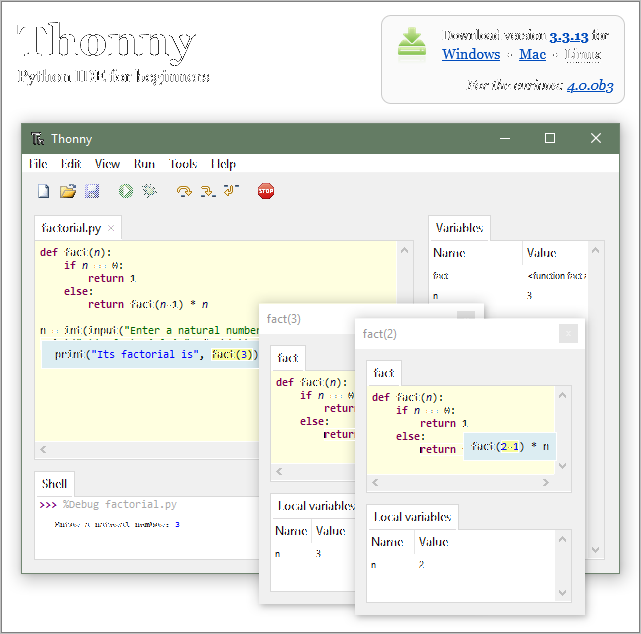Open the Linux download link
The height and width of the screenshot is (634, 641).
[x=583, y=54]
